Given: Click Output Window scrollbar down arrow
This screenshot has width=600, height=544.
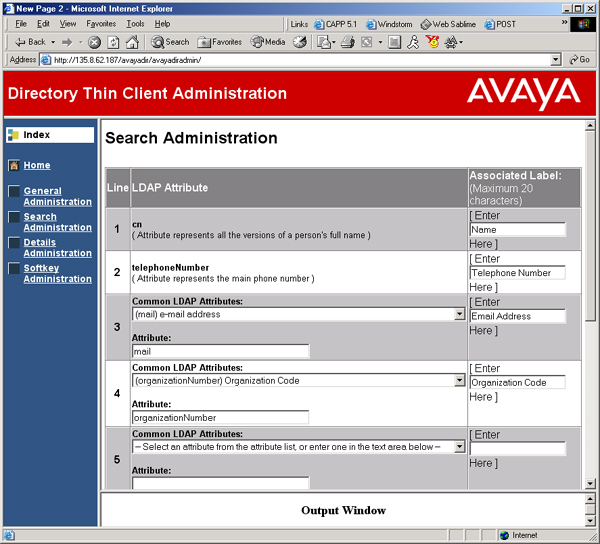Looking at the screenshot, I should click(590, 521).
